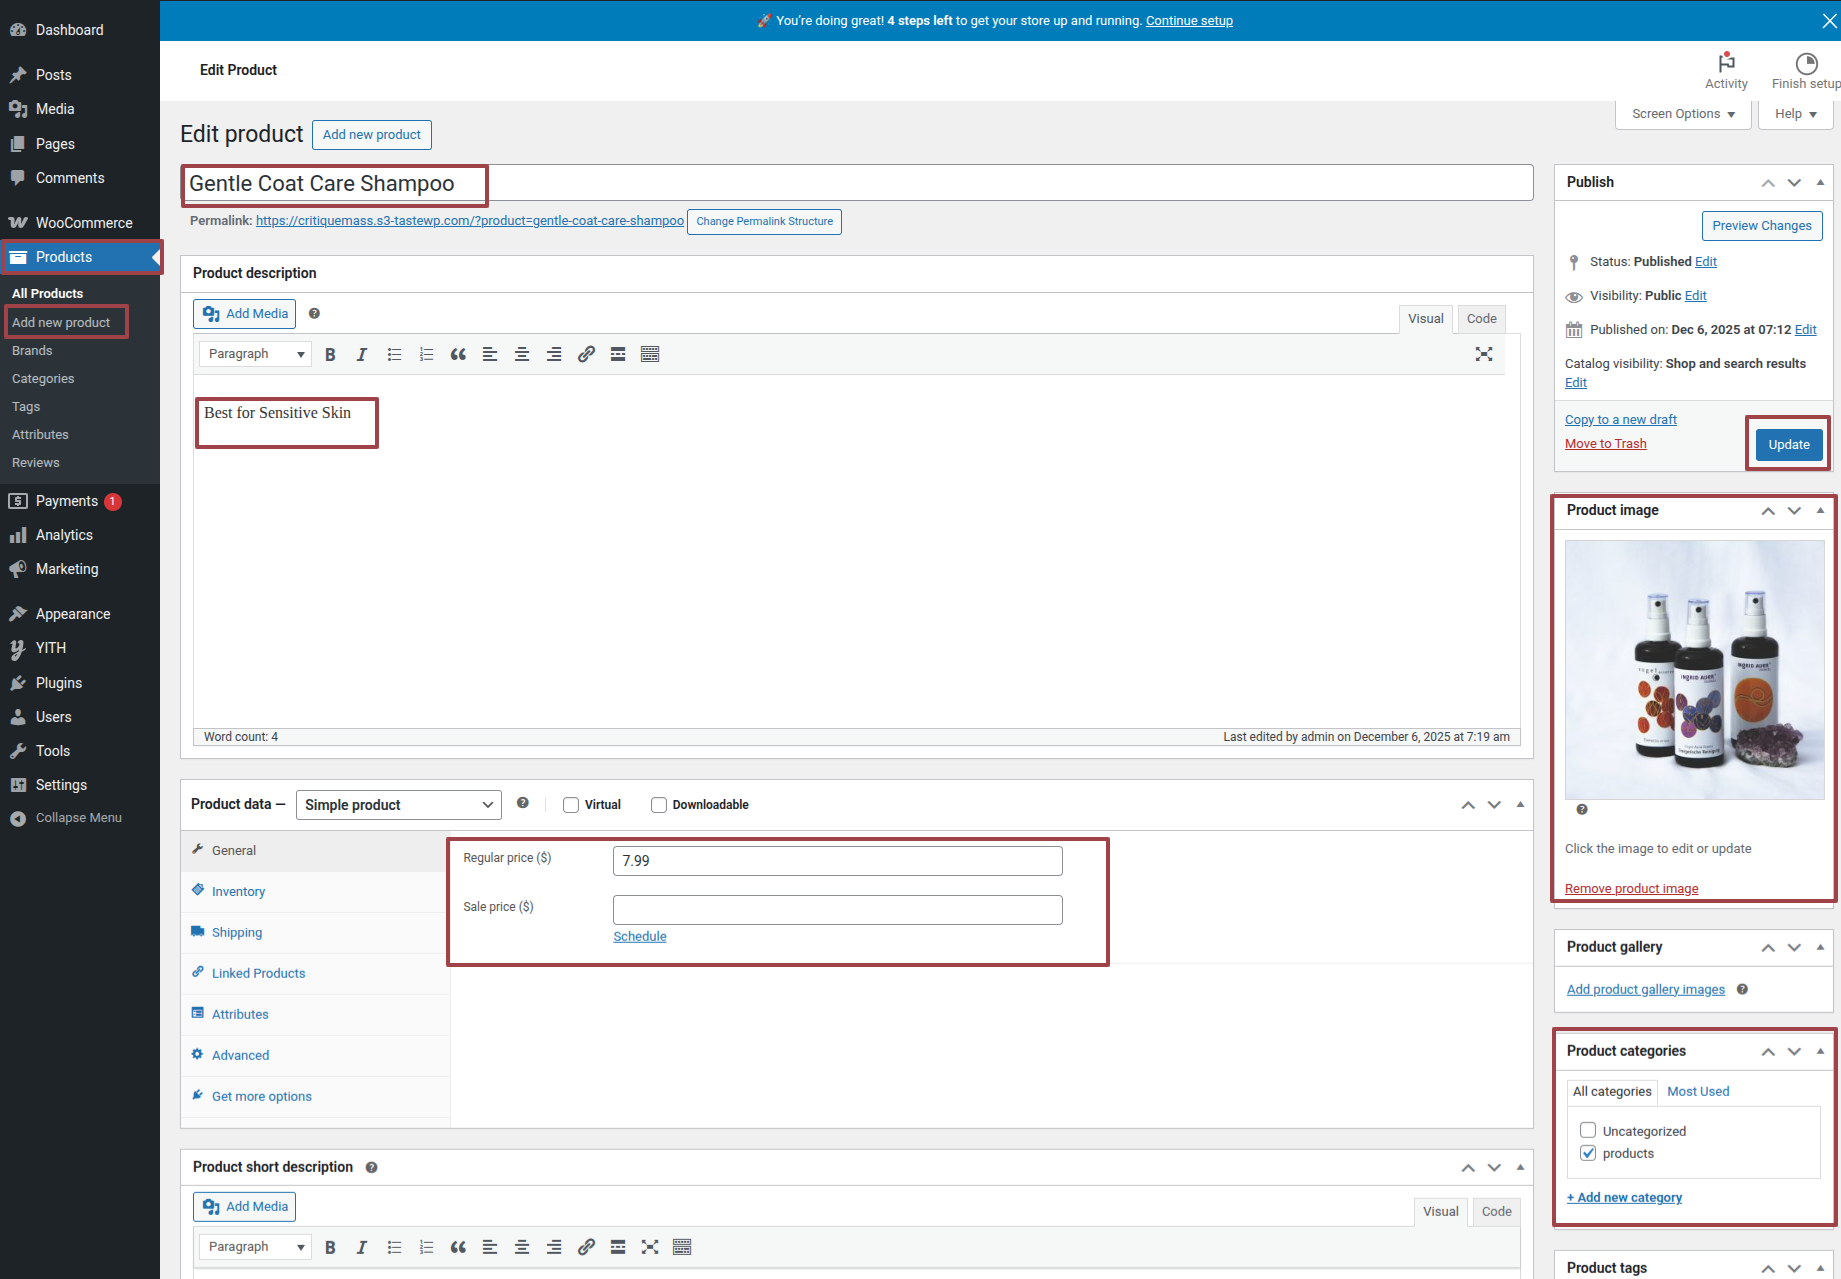
Task: Click the product image thumbnail
Action: click(x=1694, y=670)
